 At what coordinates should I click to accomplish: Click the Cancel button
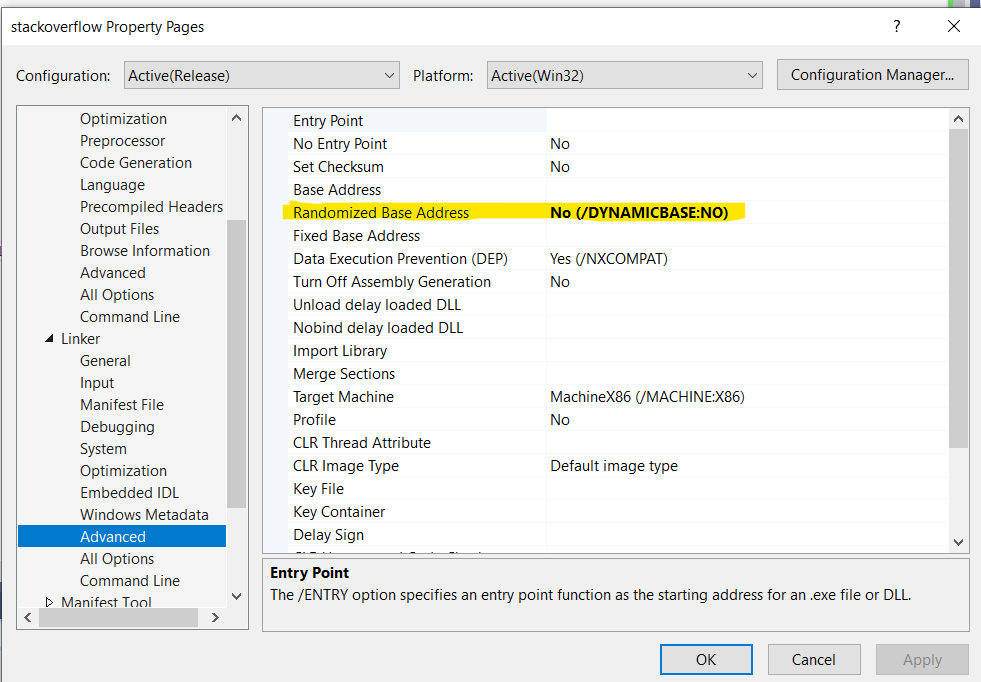tap(813, 659)
